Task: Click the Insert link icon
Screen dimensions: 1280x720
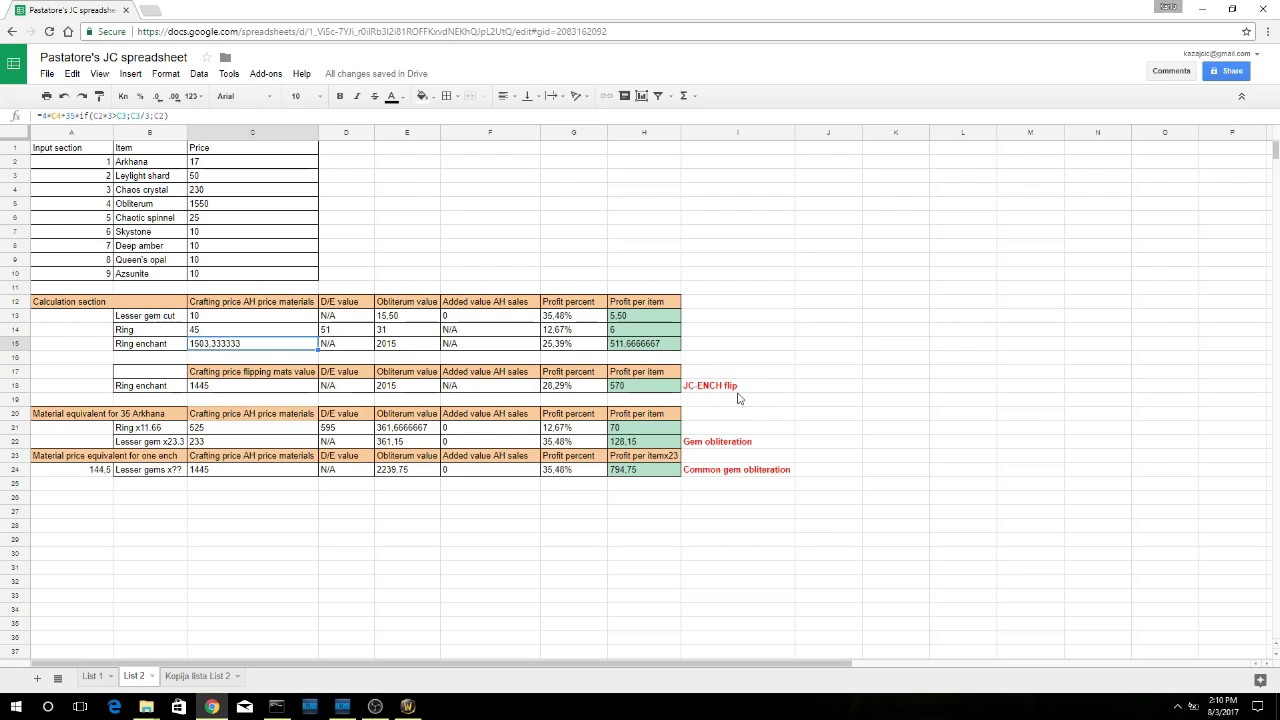Action: coord(607,96)
